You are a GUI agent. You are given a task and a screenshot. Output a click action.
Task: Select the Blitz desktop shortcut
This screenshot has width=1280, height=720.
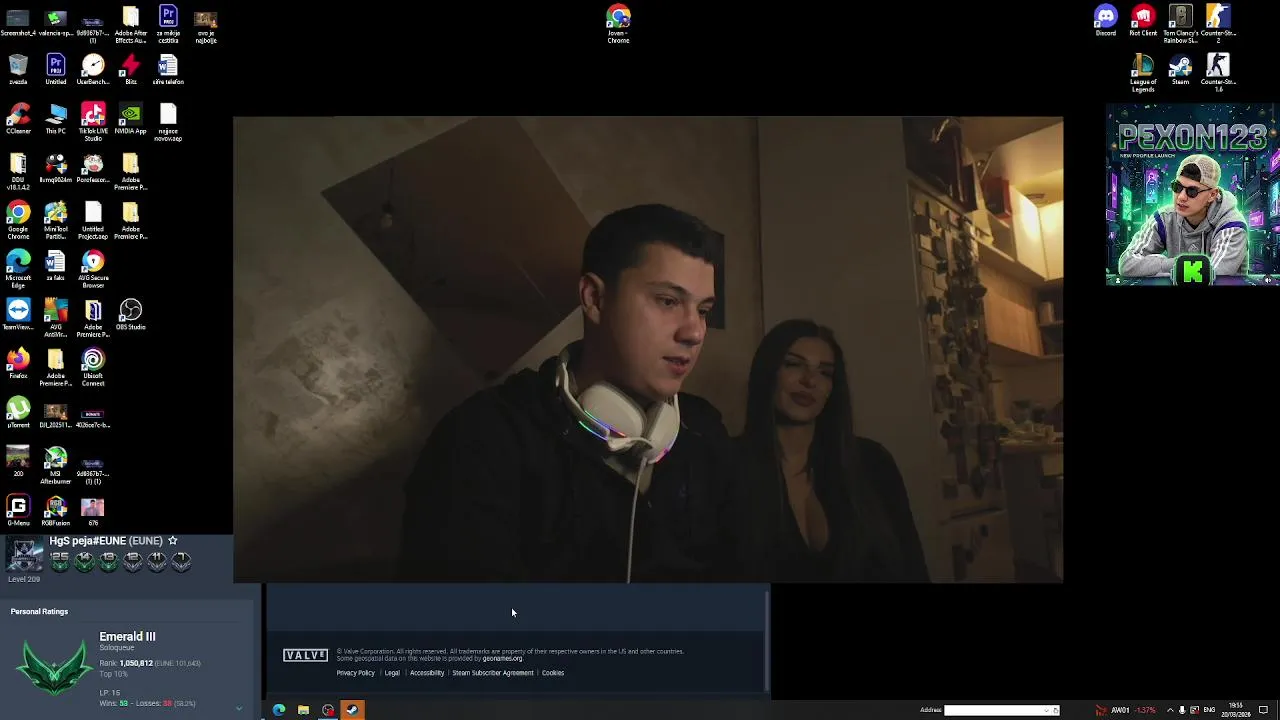(130, 69)
